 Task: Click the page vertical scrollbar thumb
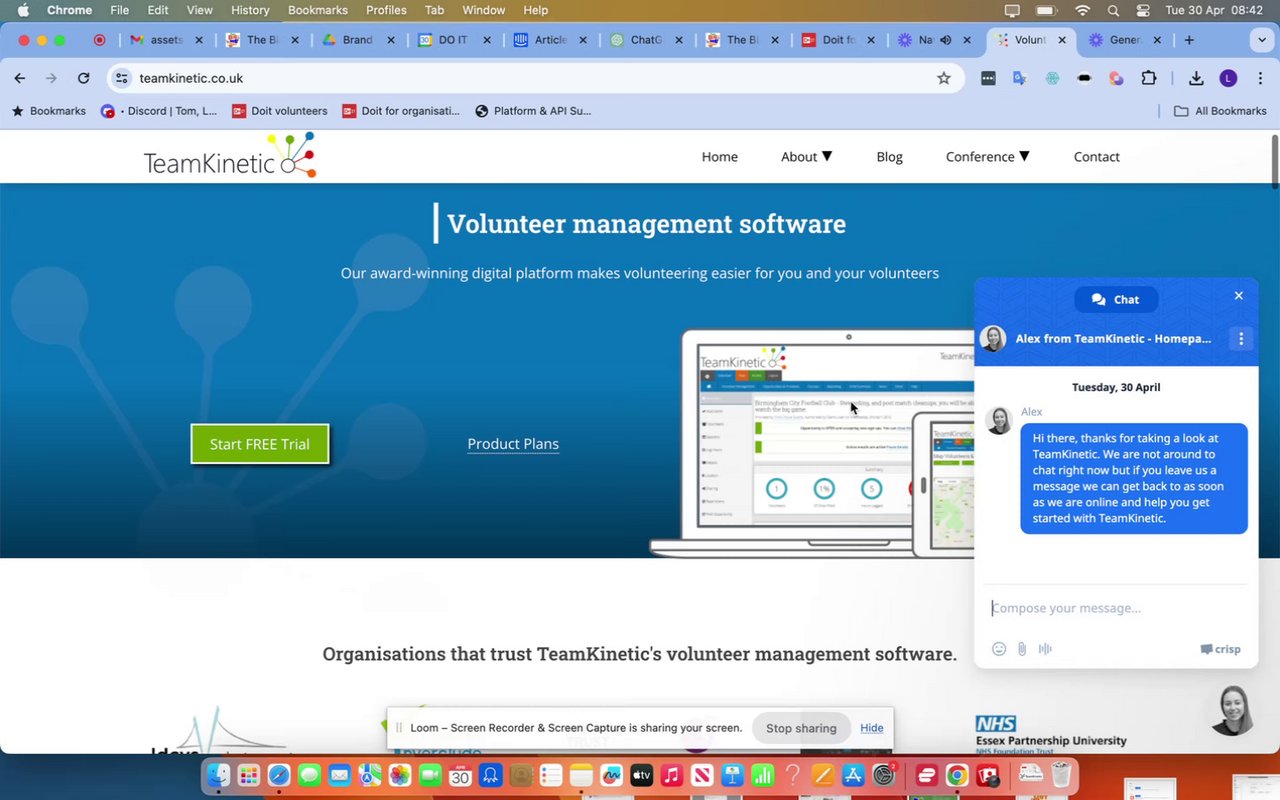pos(1274,160)
